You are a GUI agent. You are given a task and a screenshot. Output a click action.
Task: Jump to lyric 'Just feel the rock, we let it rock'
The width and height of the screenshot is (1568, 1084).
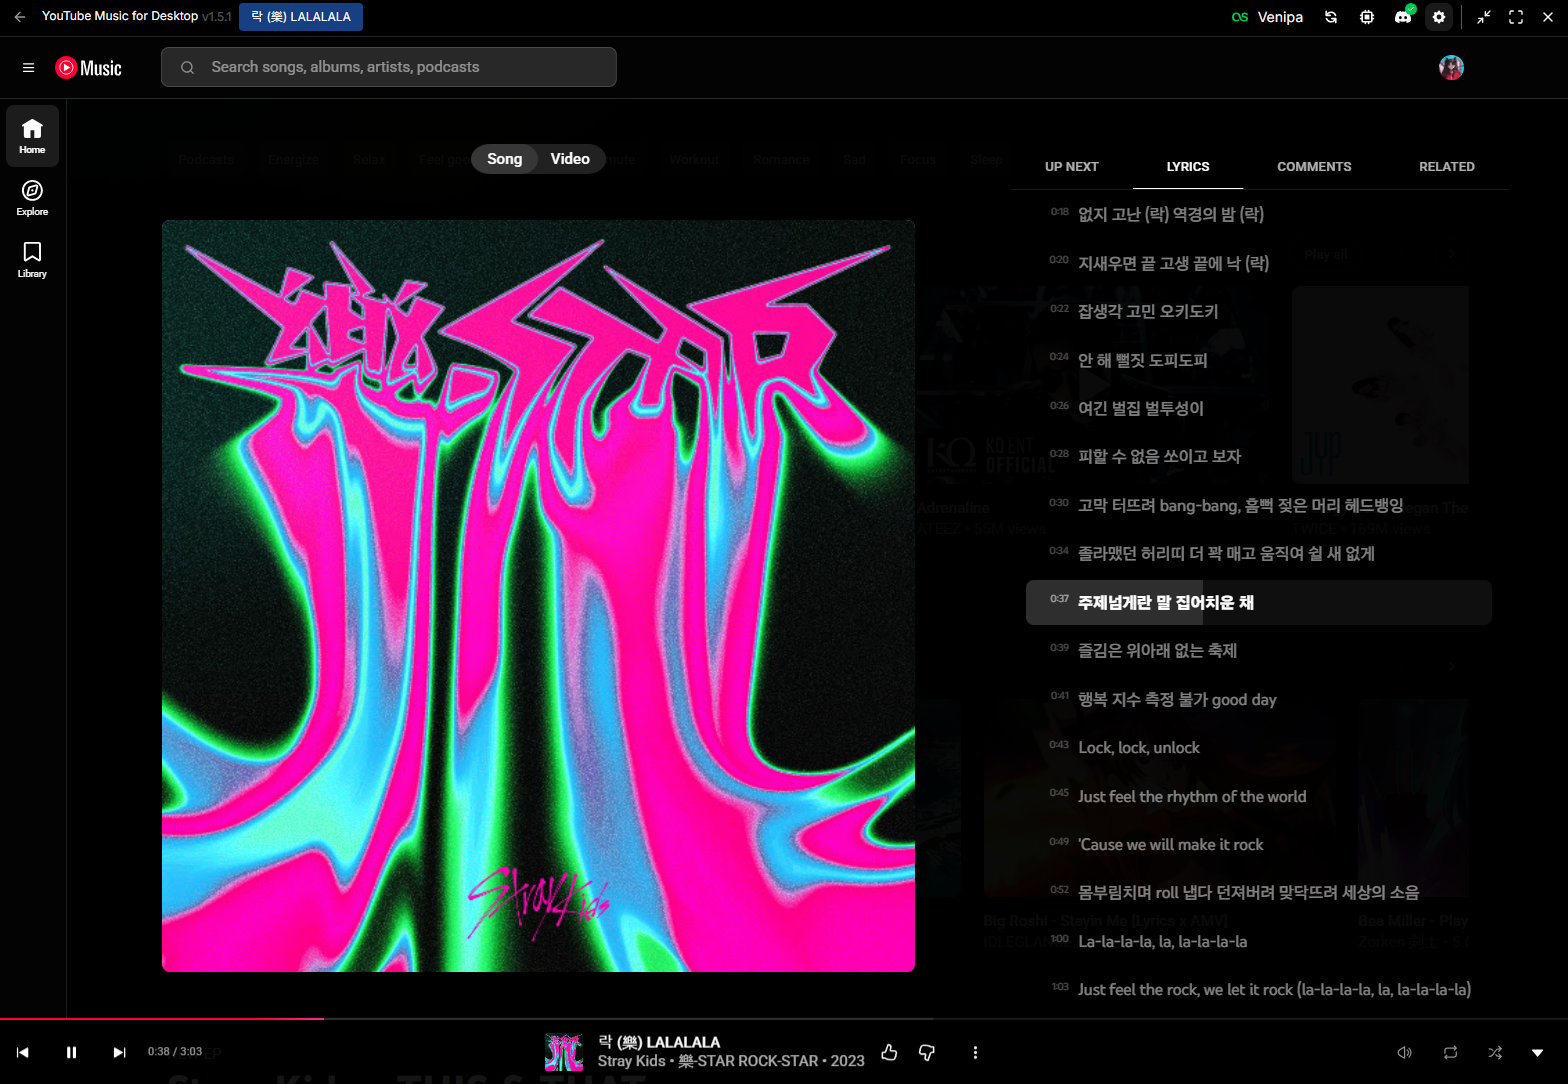coord(1259,989)
